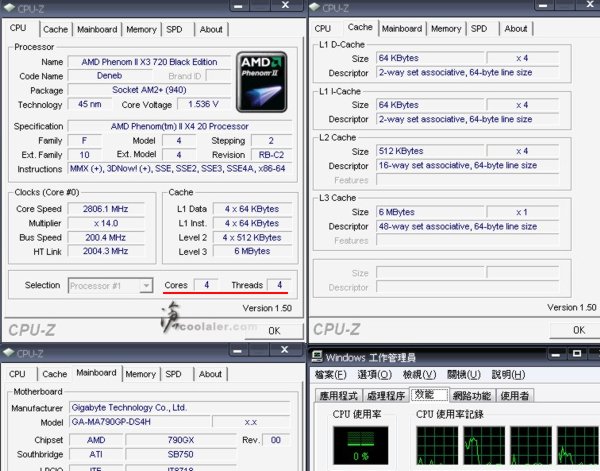Click the Windows Task Manager title icon
The image size is (600, 471).
(317, 357)
